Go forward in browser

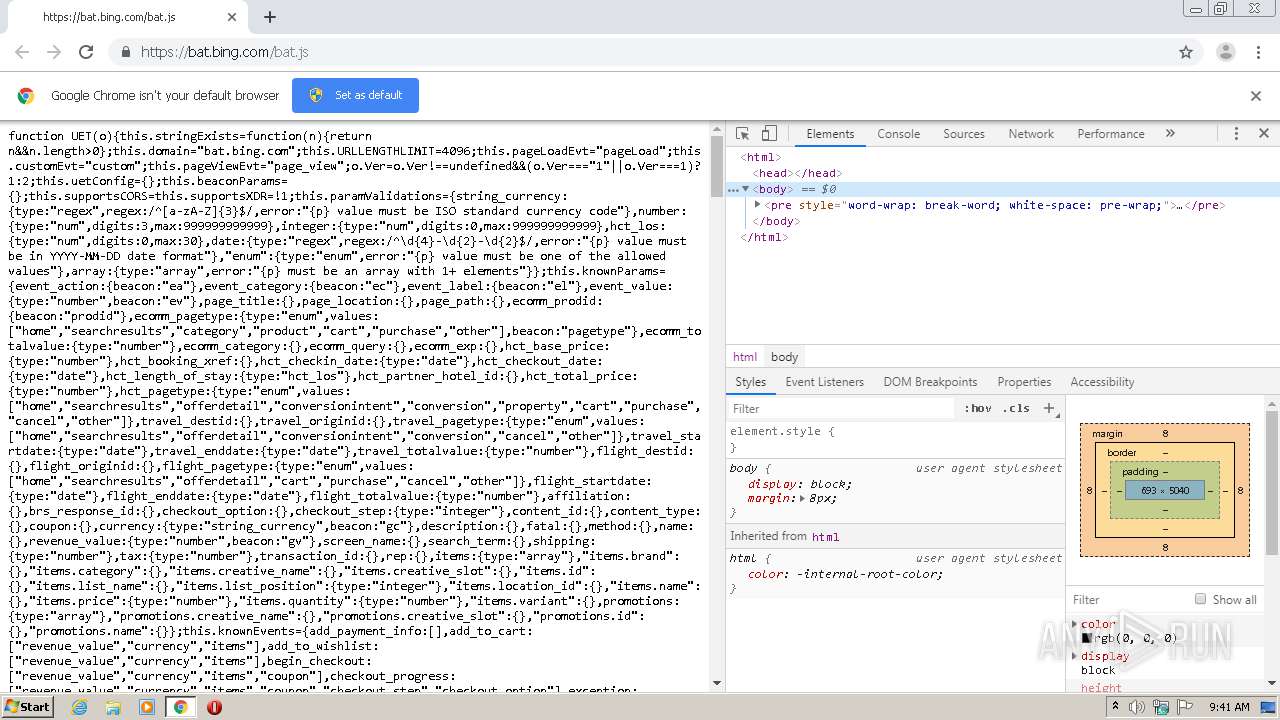click(54, 52)
